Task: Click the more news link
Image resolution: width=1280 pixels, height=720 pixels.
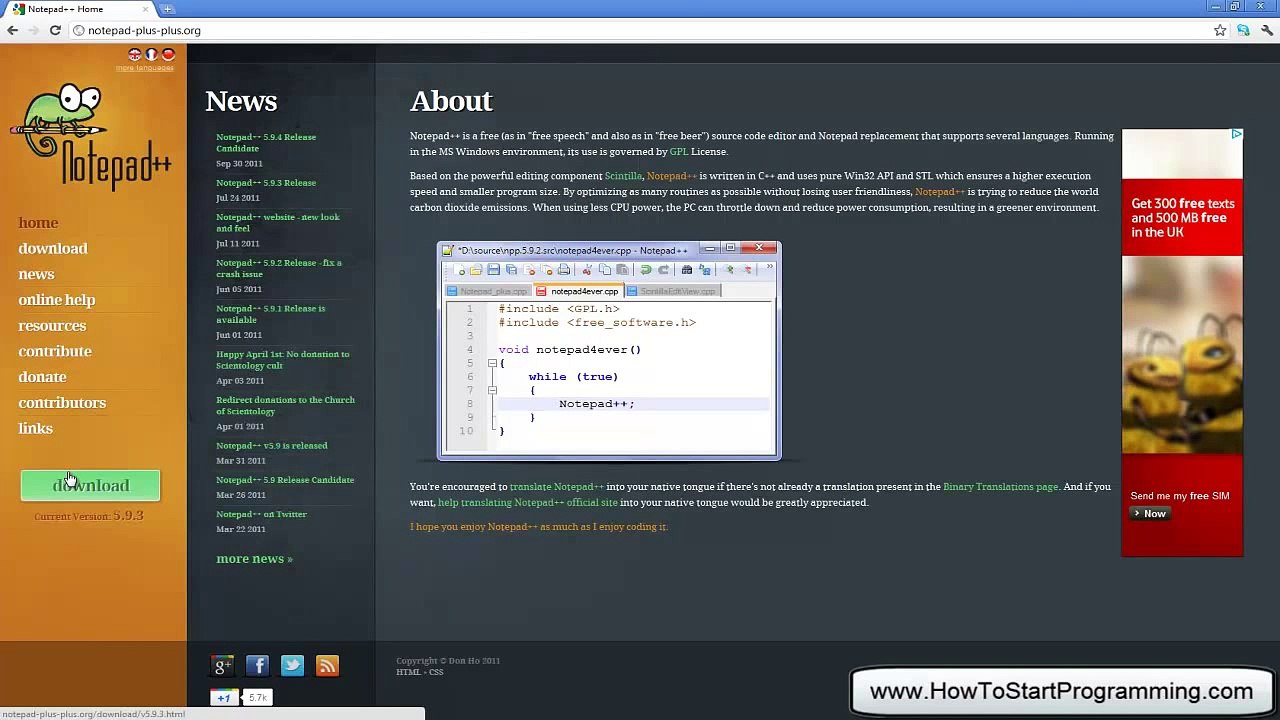Action: [x=254, y=559]
